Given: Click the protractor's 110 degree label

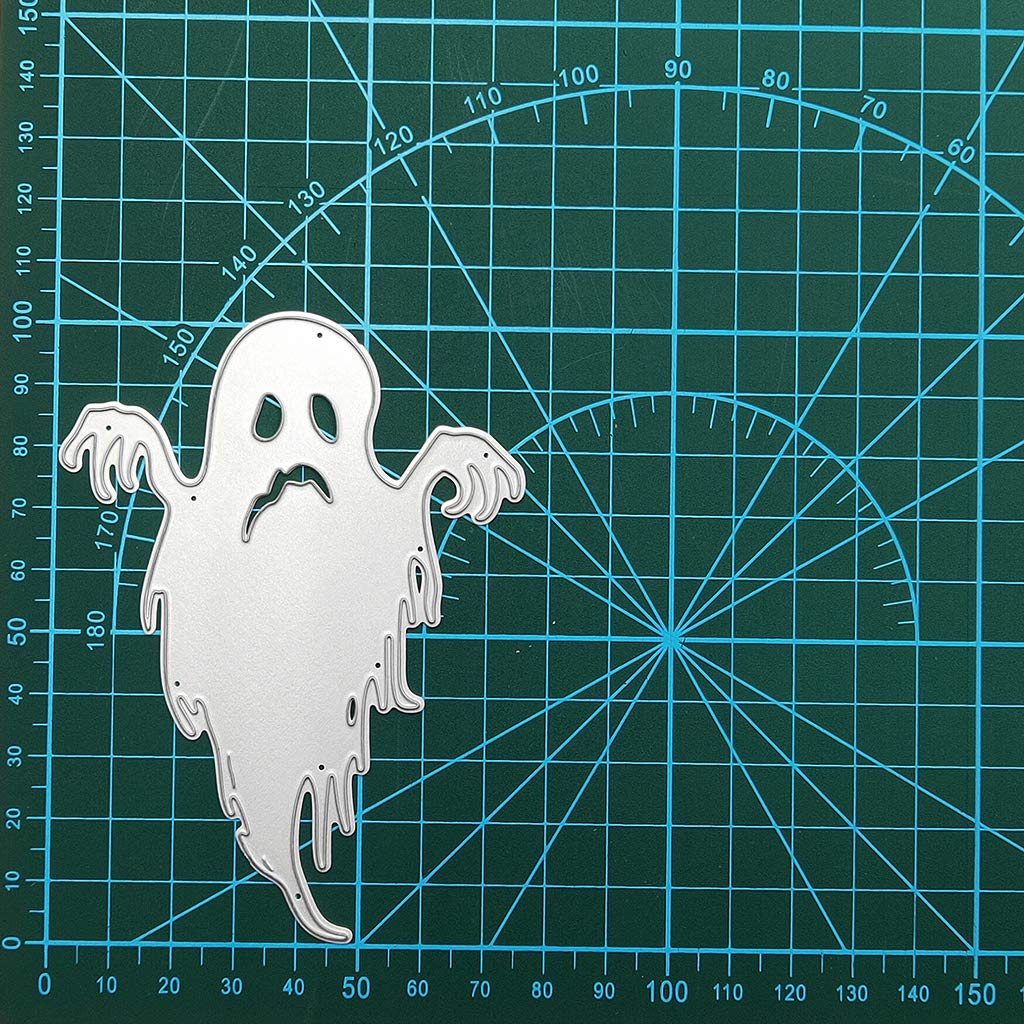Looking at the screenshot, I should pyautogui.click(x=483, y=100).
